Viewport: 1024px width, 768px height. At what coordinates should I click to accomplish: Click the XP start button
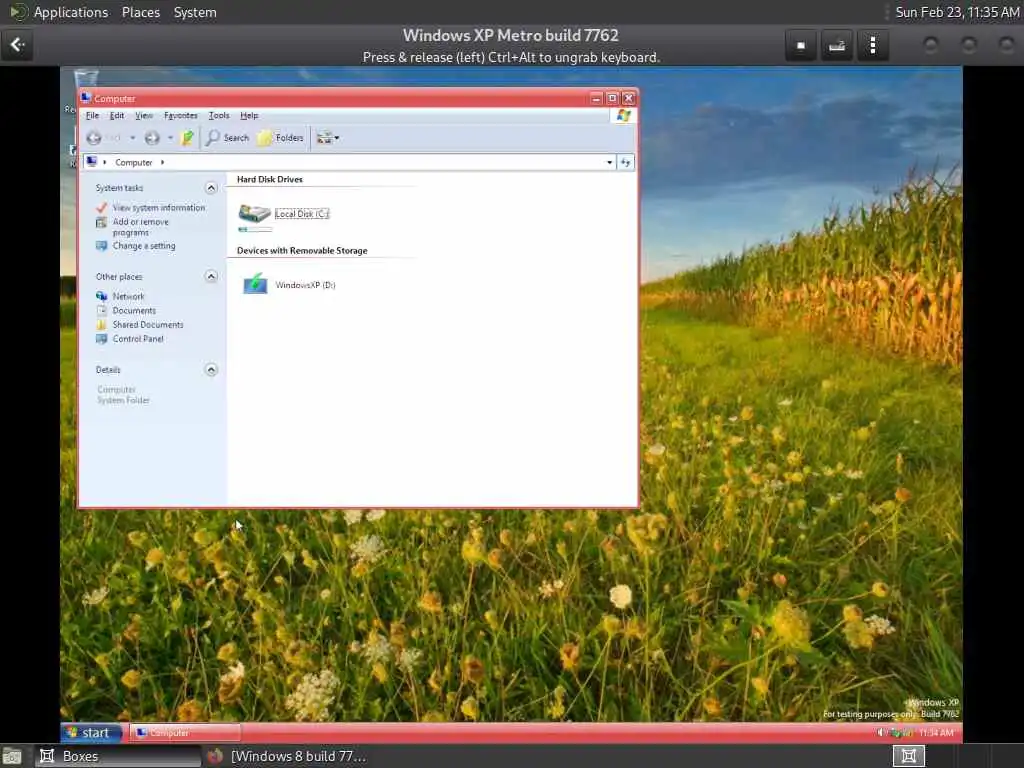91,733
